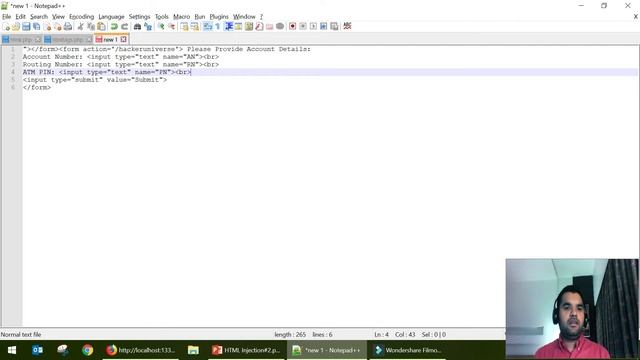Image resolution: width=640 pixels, height=360 pixels.
Task: Open Chrome from the taskbar
Action: click(87, 350)
